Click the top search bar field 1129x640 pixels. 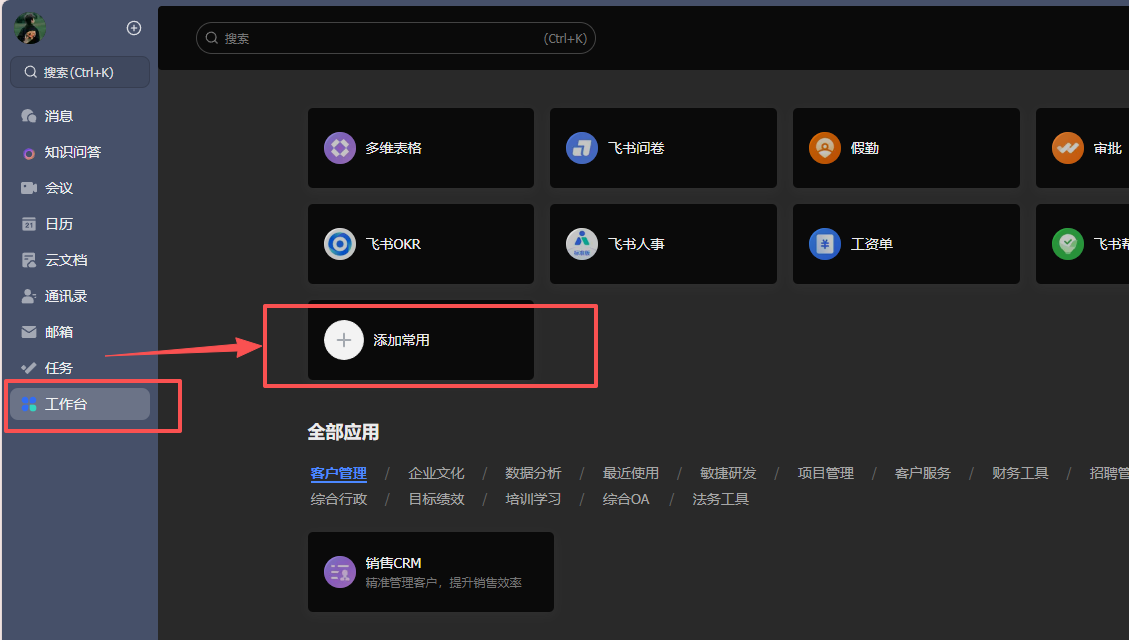pos(395,38)
